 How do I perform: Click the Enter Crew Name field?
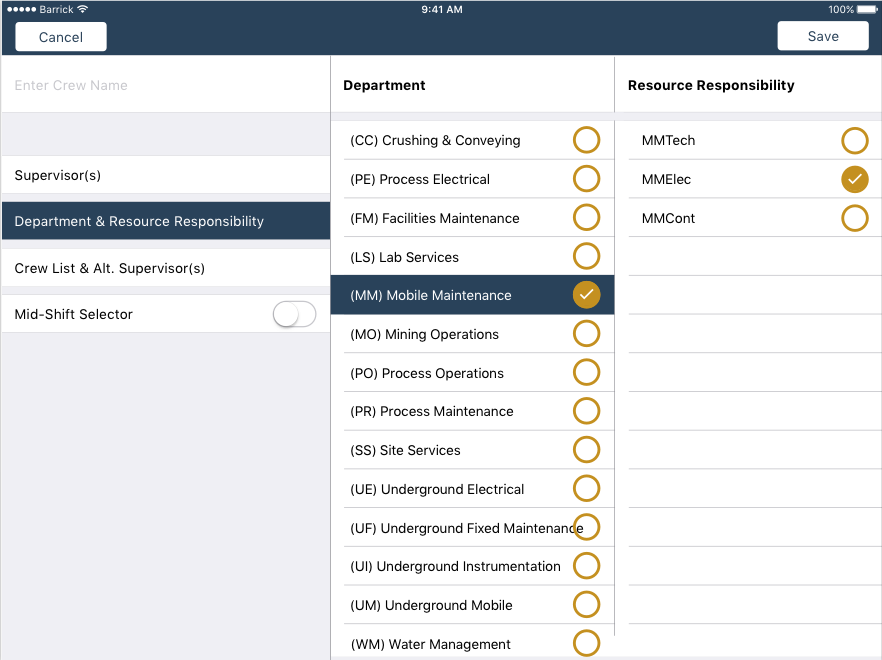point(165,85)
